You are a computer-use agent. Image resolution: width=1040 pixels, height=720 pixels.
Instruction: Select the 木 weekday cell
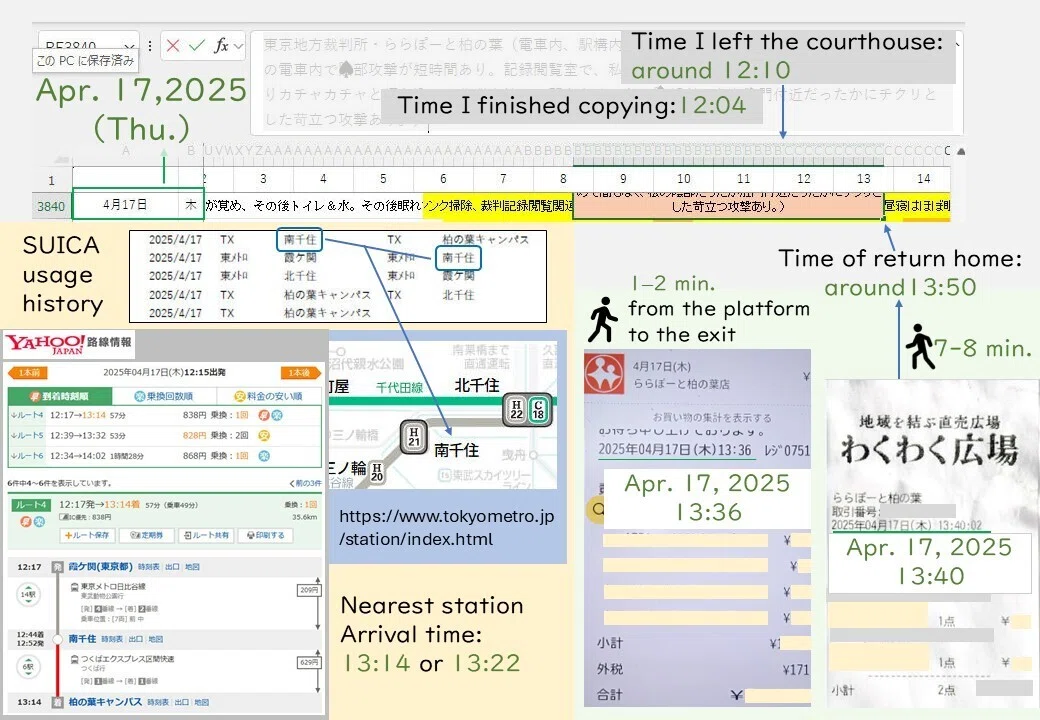191,205
